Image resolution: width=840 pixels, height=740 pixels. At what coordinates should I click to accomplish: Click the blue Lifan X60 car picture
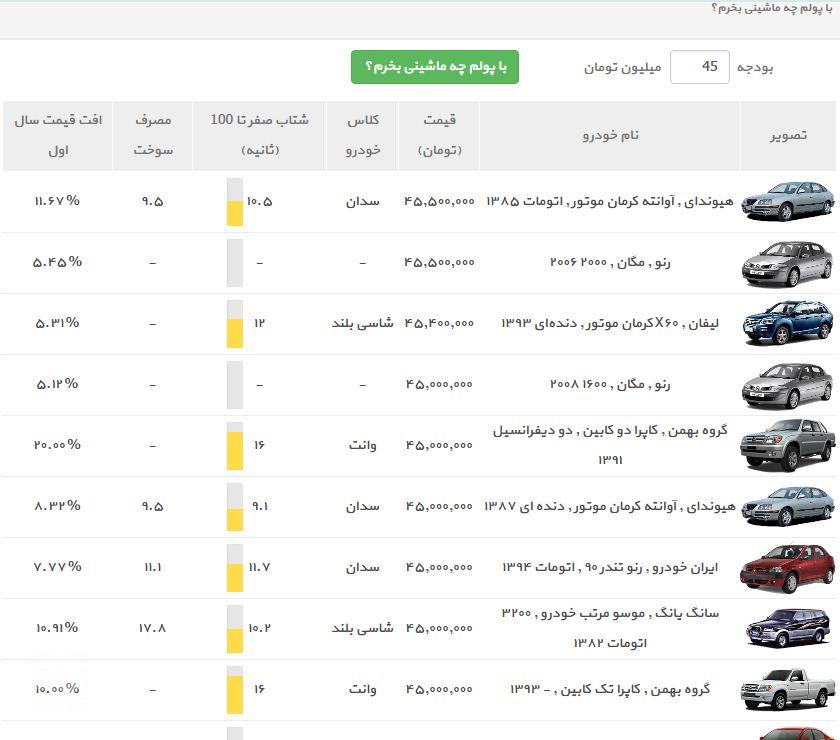pyautogui.click(x=787, y=324)
